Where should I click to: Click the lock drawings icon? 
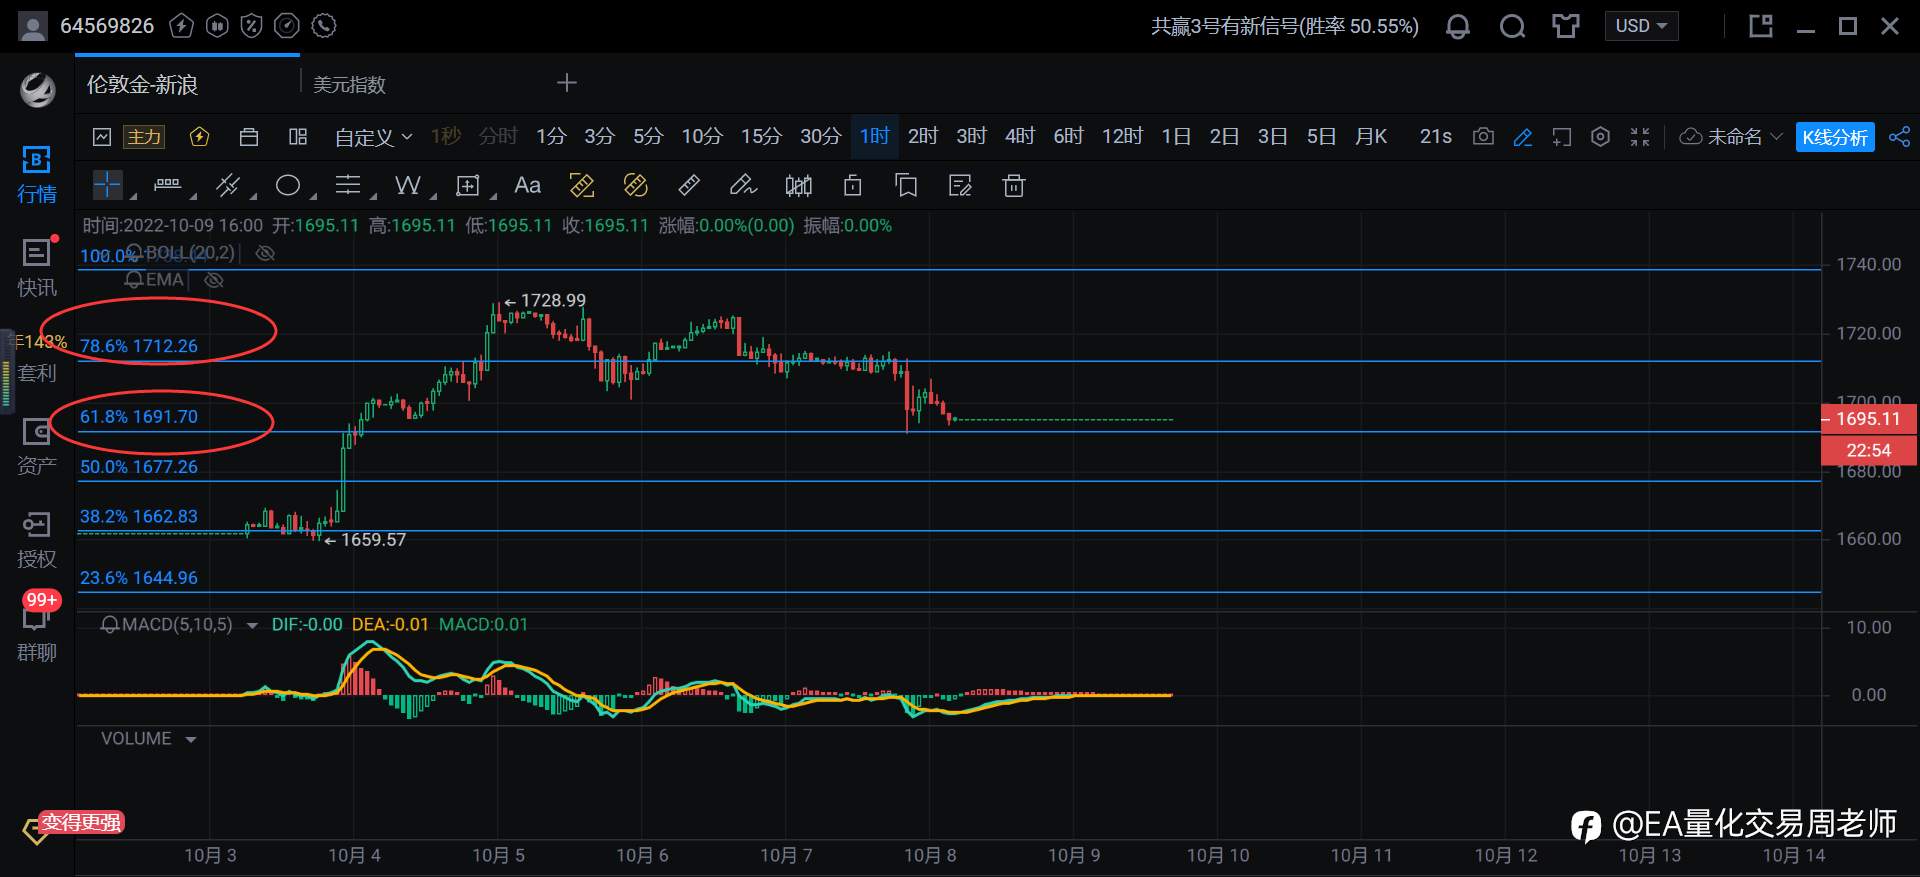point(852,185)
